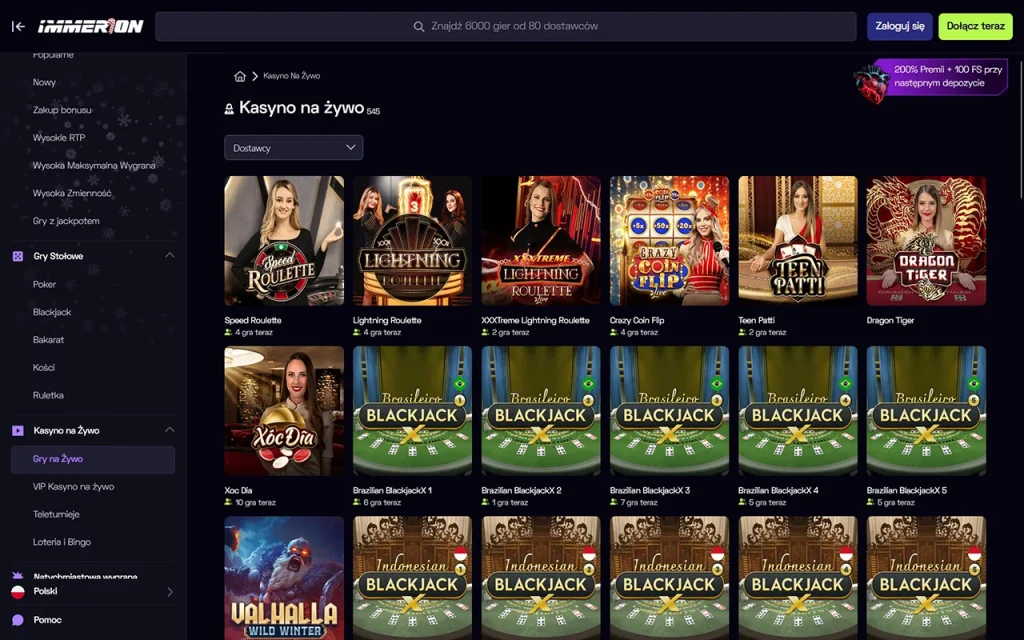
Task: Open the Natychmiastowa wygrana sidebar section
Action: point(85,577)
